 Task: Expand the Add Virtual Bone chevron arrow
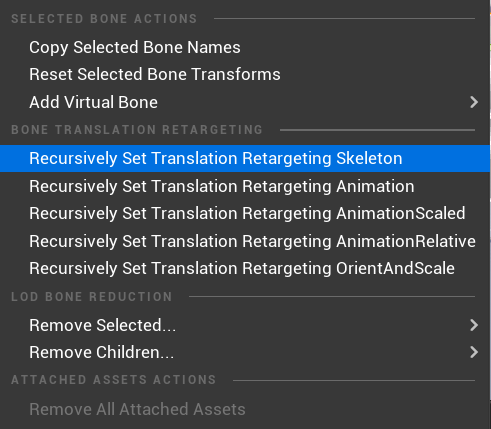coord(474,102)
